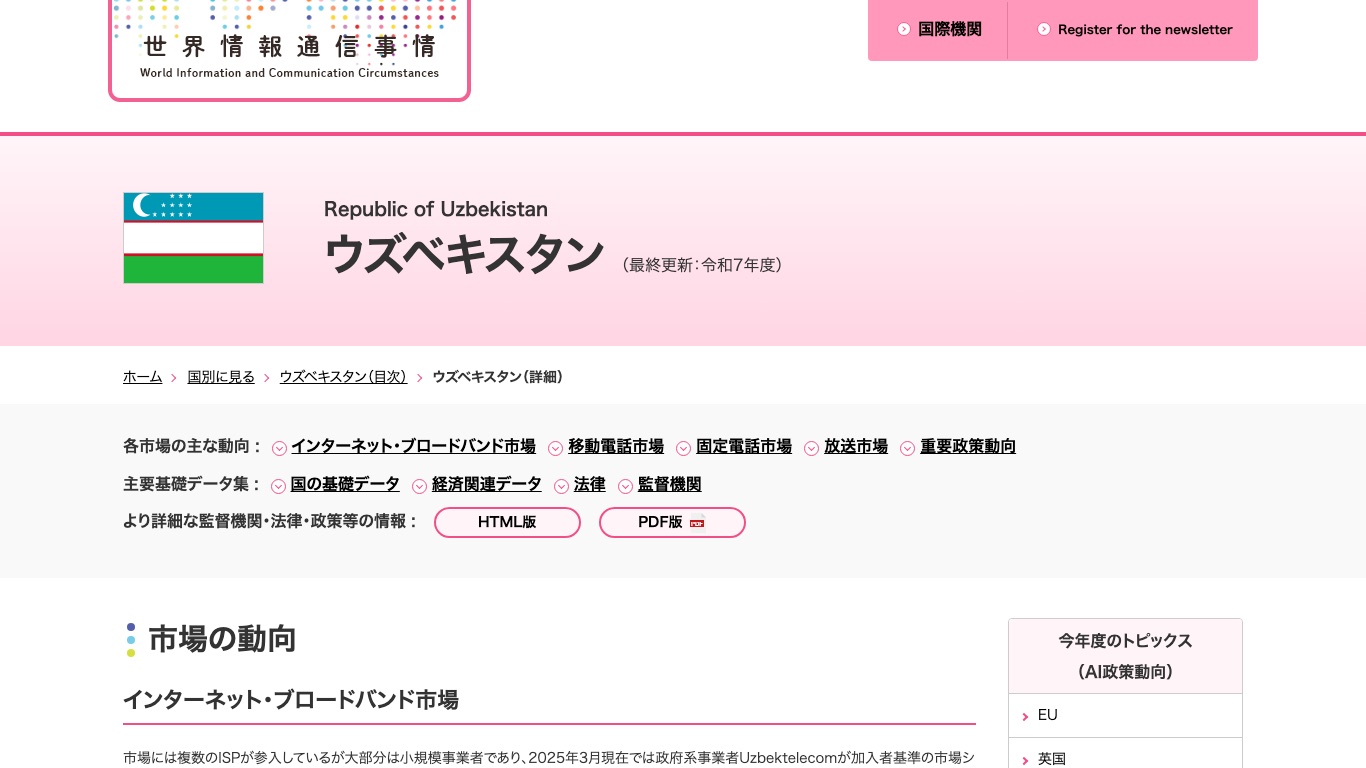
Task: Click the PDF file icon in PDF版 button
Action: pos(698,521)
